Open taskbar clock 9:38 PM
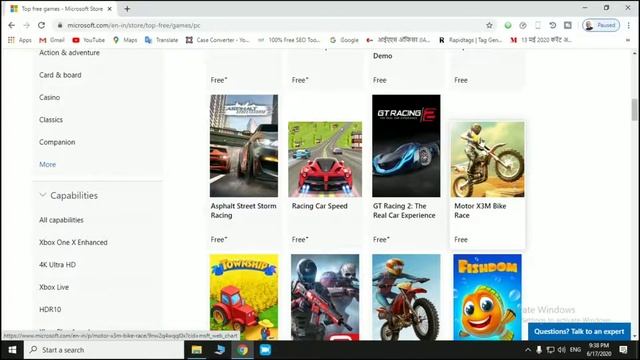The image size is (640, 360). (x=599, y=350)
